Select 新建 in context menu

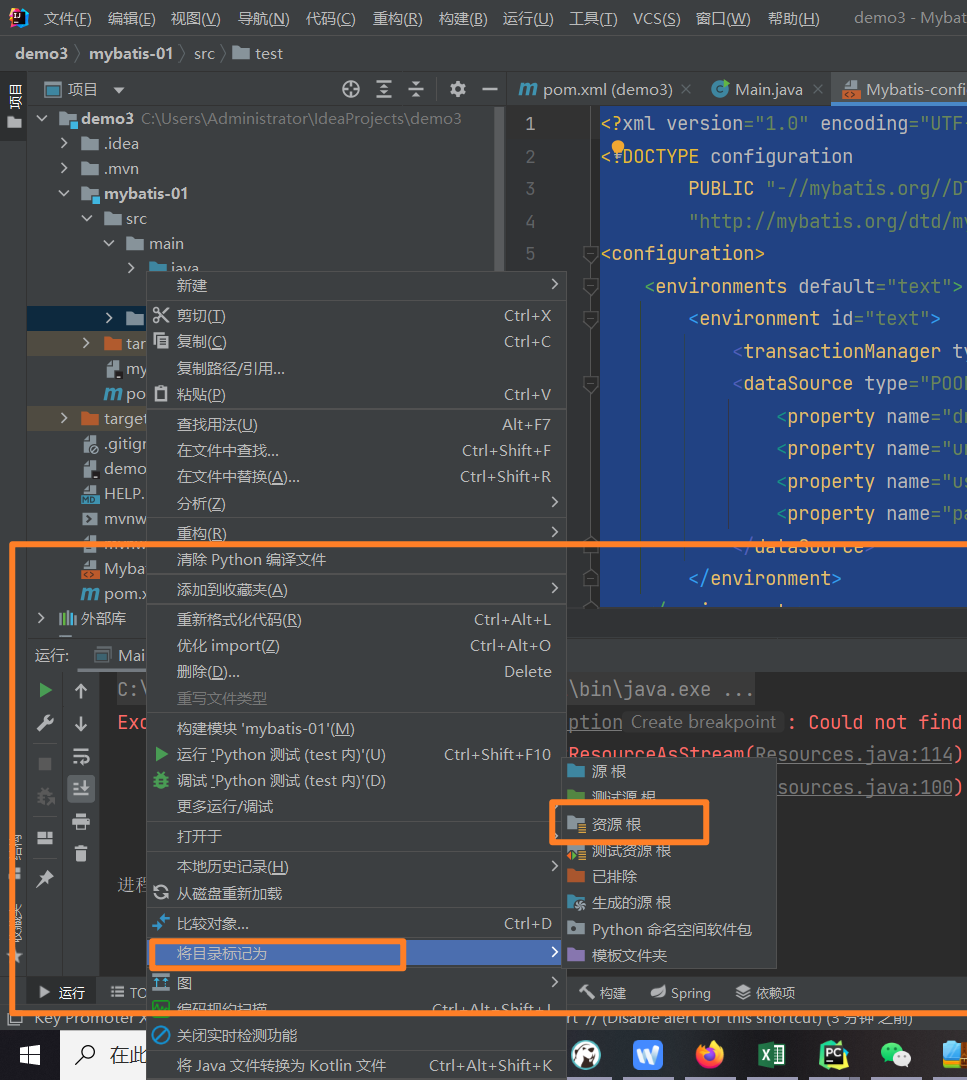coord(357,286)
